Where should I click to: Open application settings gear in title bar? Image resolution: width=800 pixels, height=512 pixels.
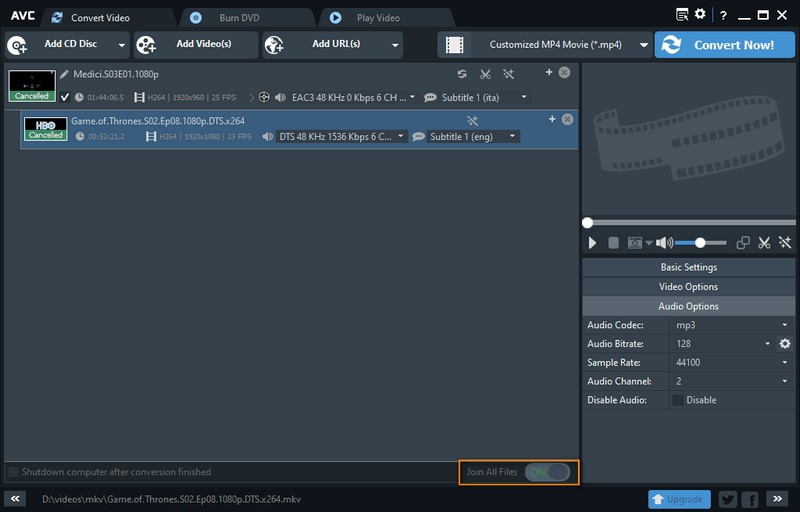[699, 15]
